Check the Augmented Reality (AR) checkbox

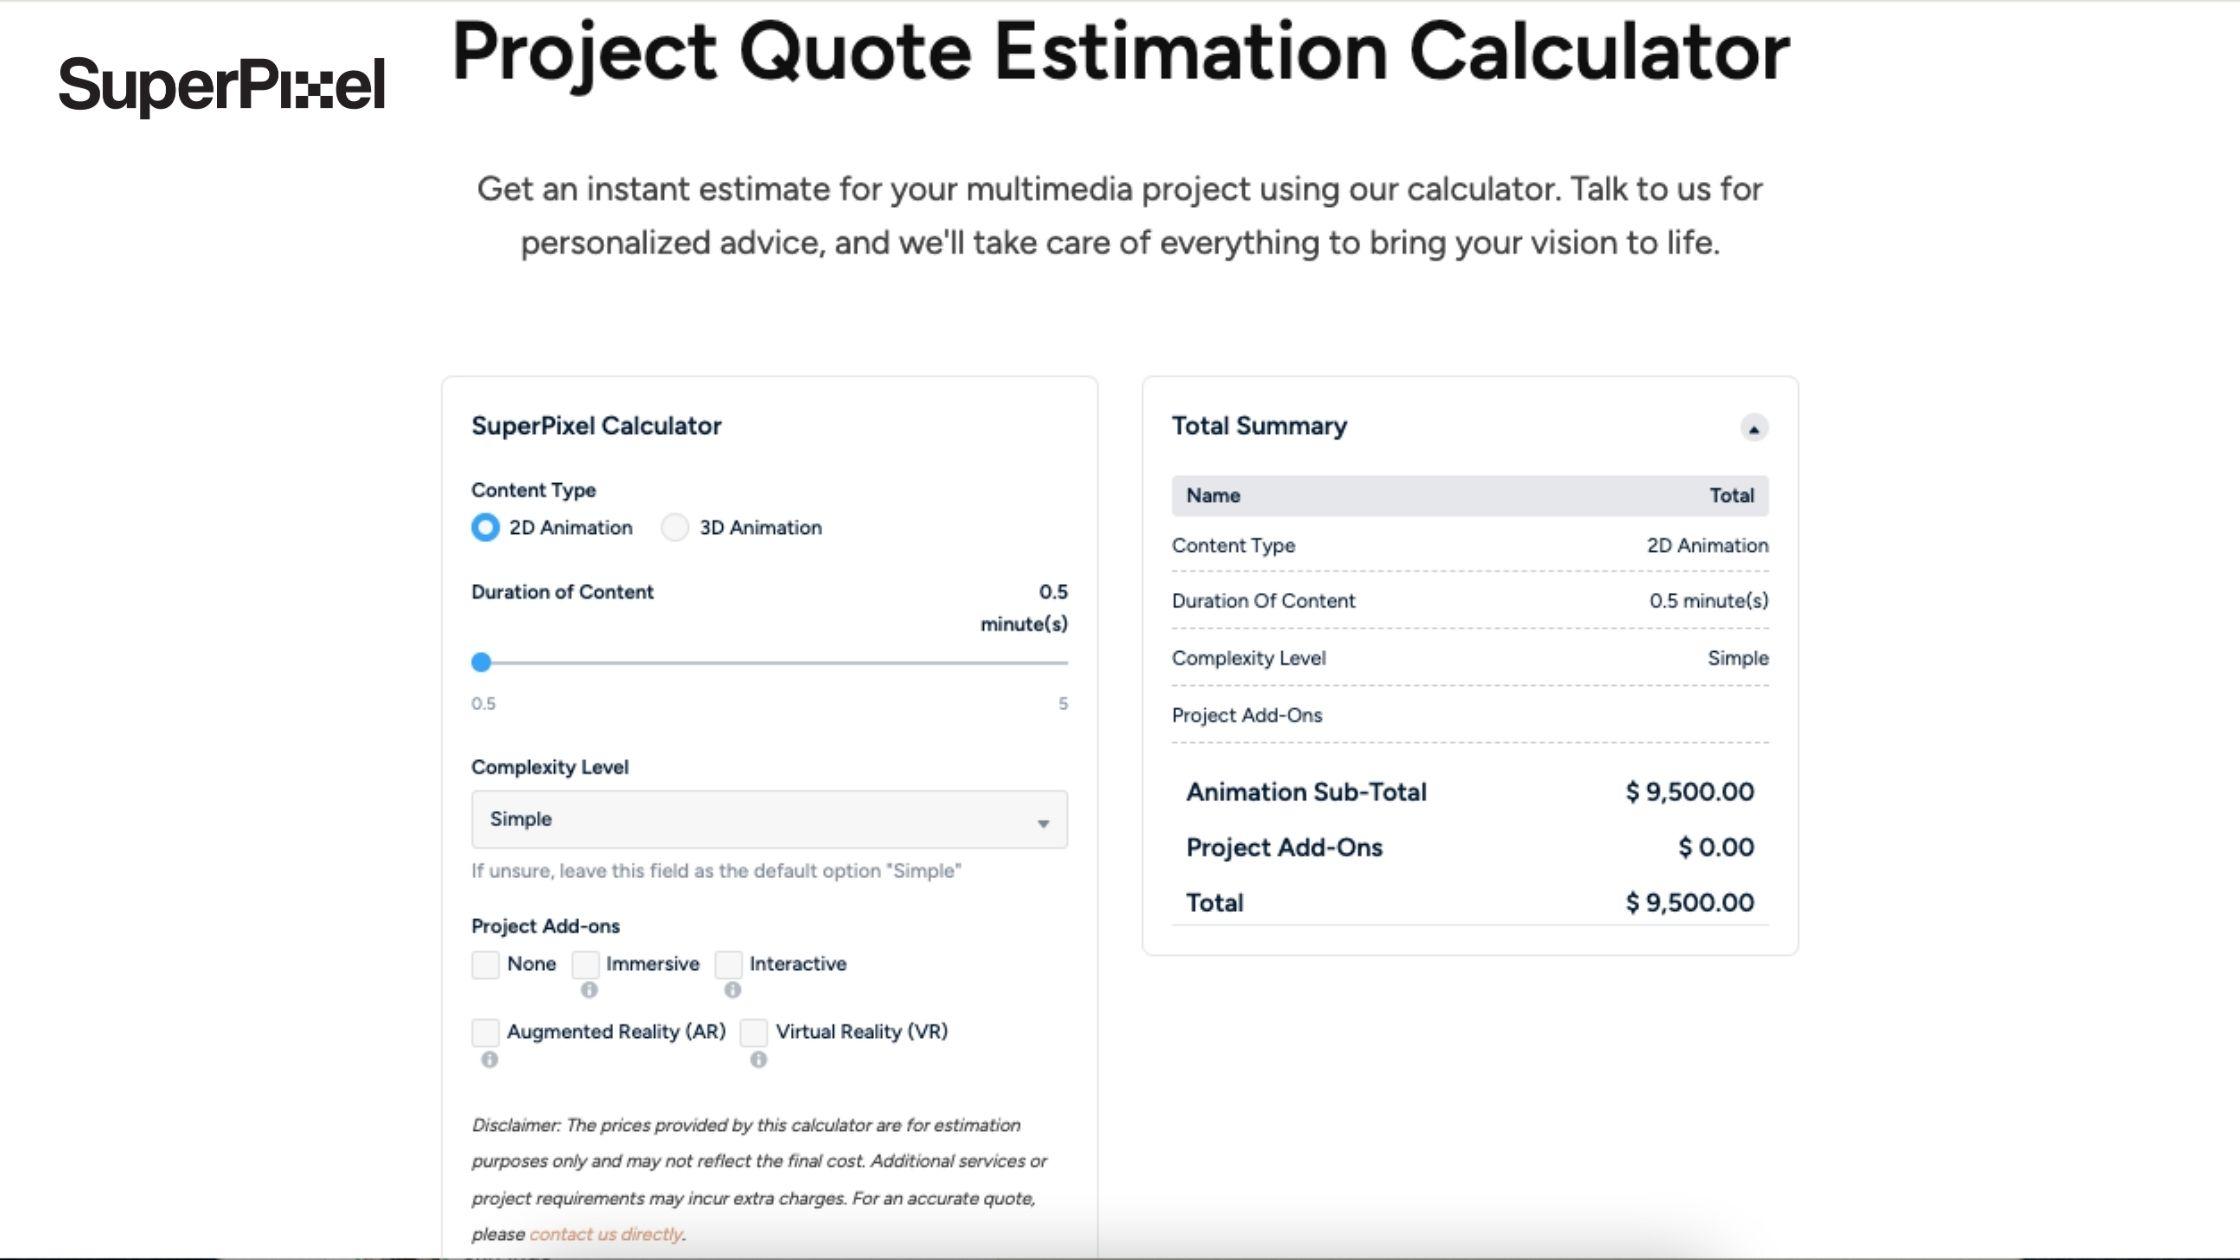point(486,1032)
